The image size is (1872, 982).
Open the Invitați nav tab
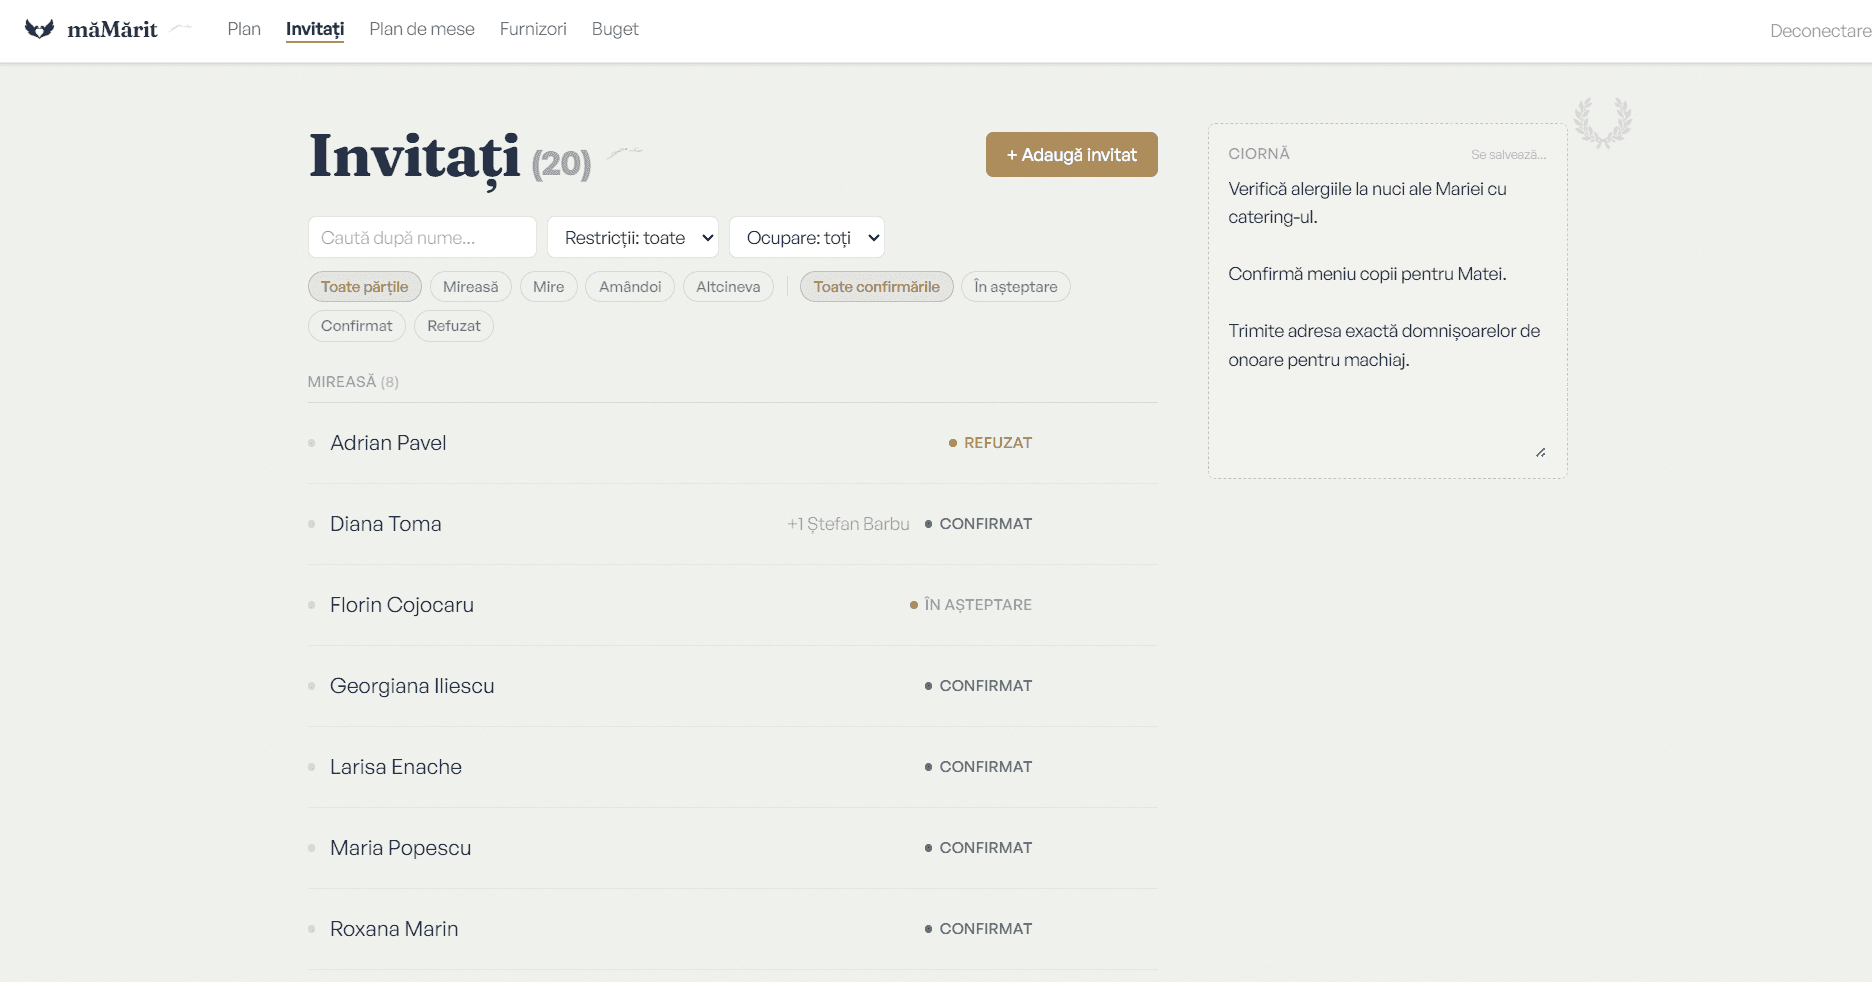click(x=315, y=29)
